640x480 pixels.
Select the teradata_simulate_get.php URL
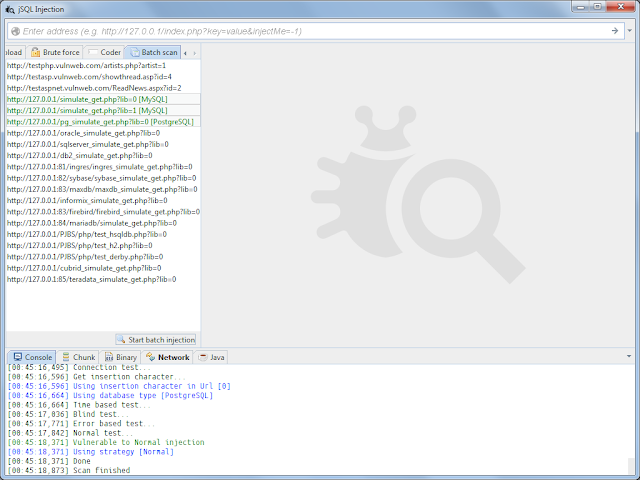coord(103,279)
